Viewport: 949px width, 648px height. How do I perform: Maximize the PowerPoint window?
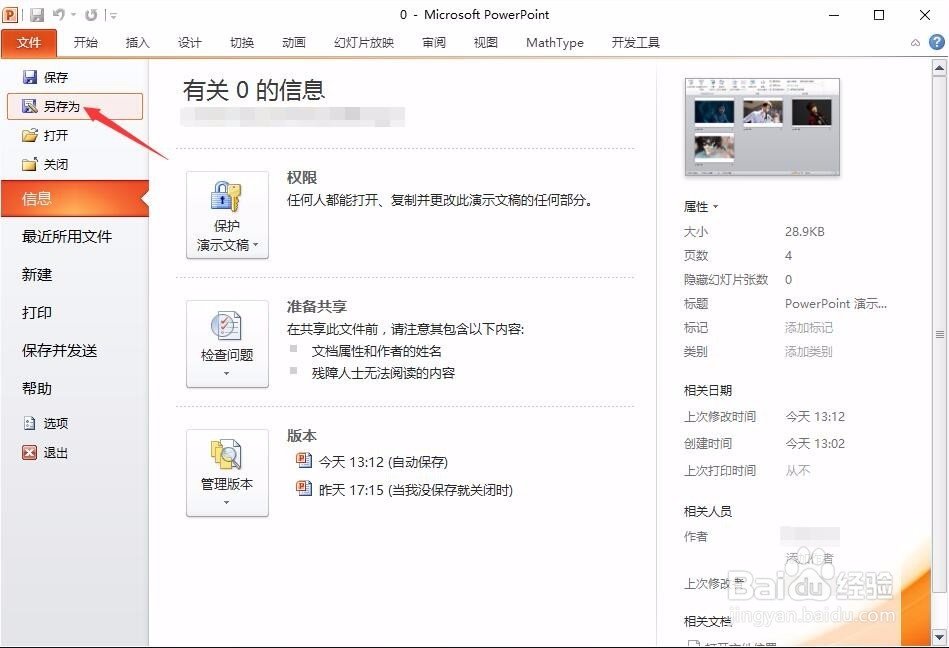(x=879, y=15)
